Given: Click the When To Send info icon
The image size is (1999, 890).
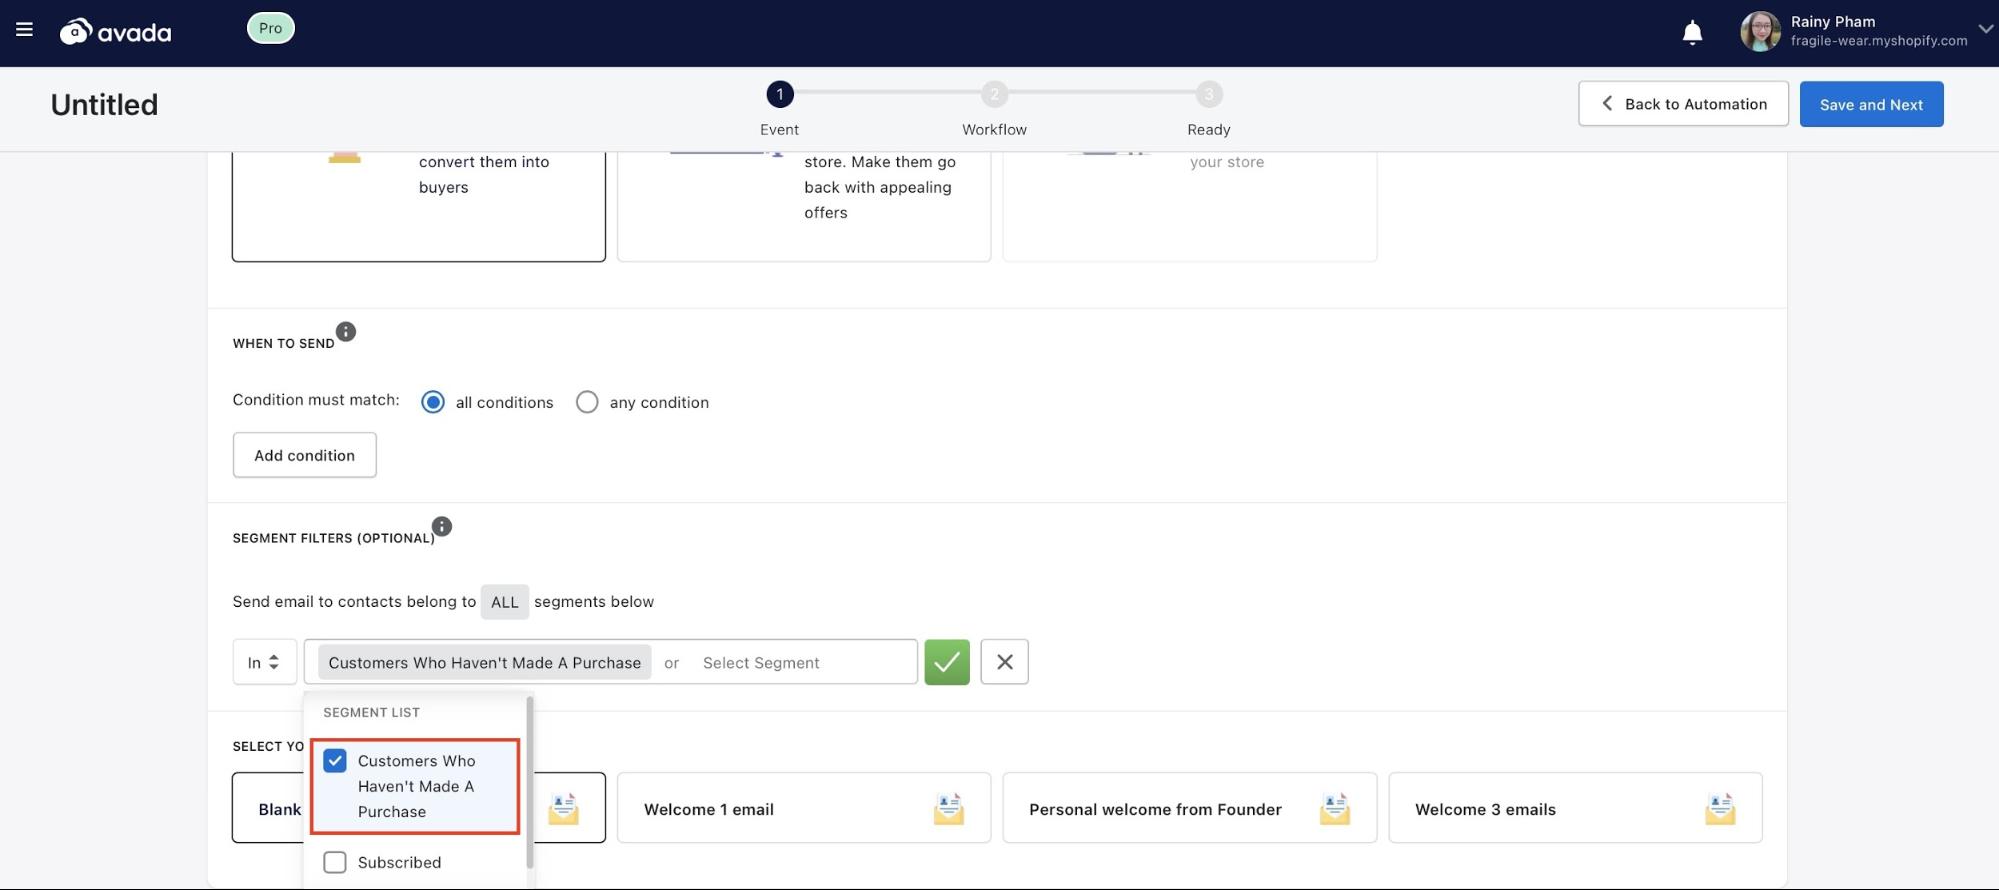Looking at the screenshot, I should click(346, 332).
